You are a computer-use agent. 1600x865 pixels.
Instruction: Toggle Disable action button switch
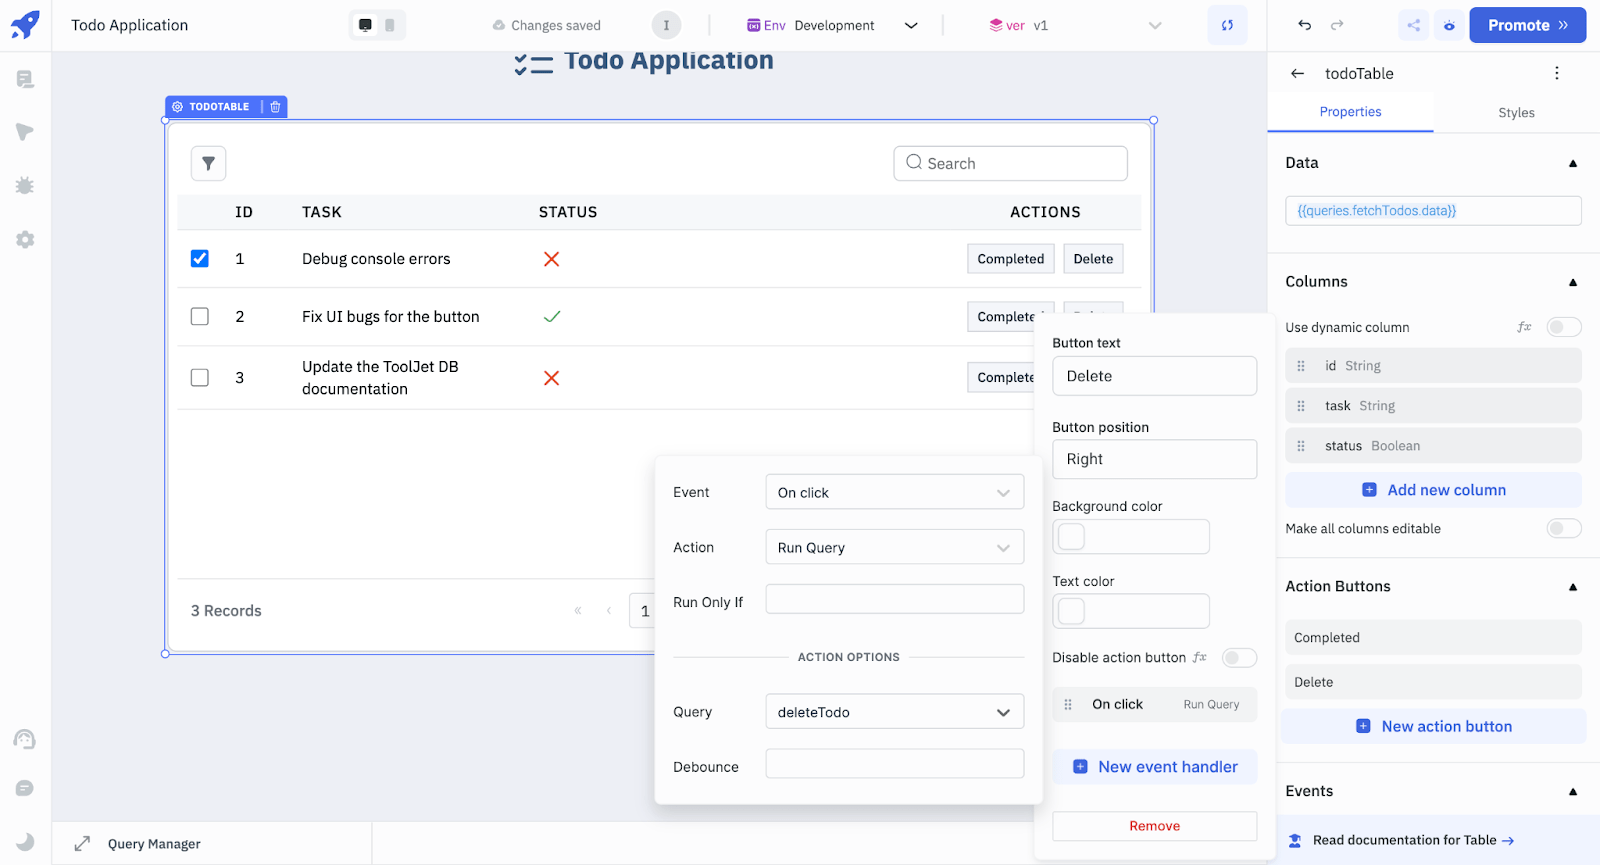pyautogui.click(x=1239, y=657)
